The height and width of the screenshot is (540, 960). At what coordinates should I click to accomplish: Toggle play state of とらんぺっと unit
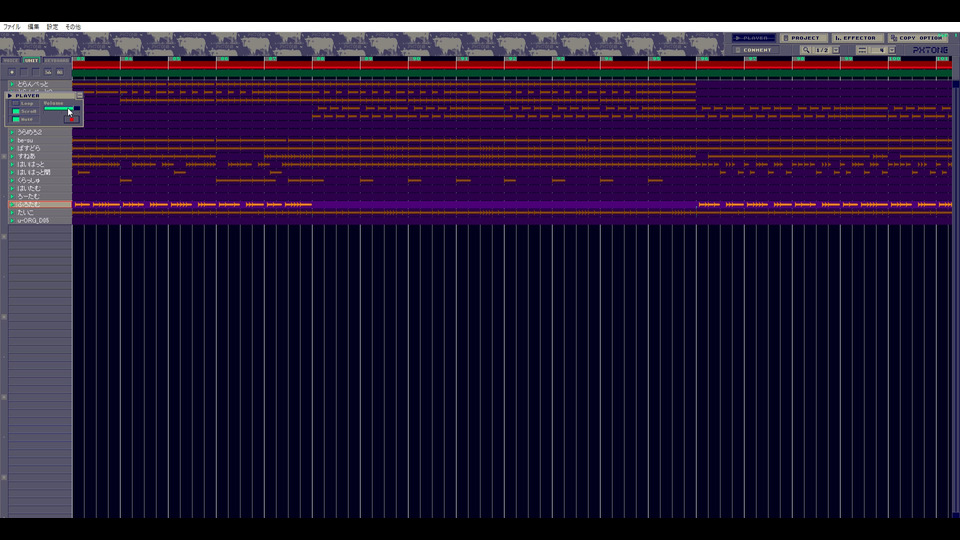point(12,84)
